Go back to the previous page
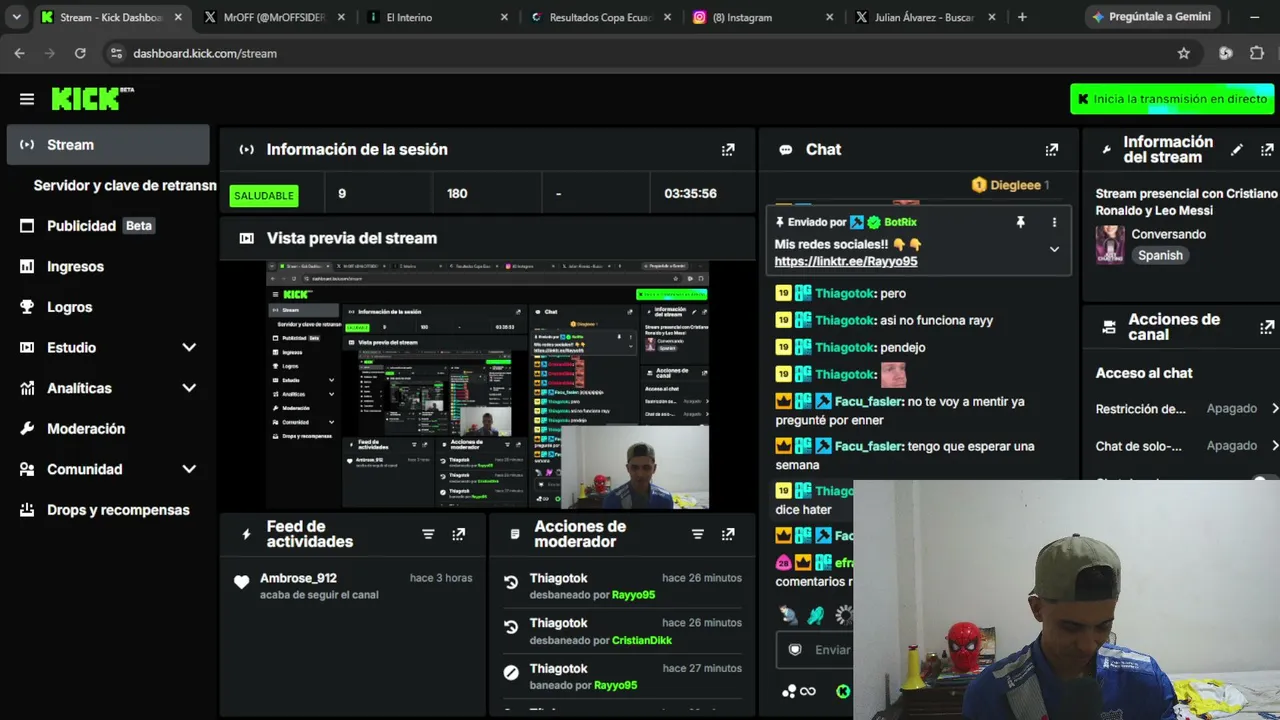The width and height of the screenshot is (1280, 720). click(x=20, y=53)
